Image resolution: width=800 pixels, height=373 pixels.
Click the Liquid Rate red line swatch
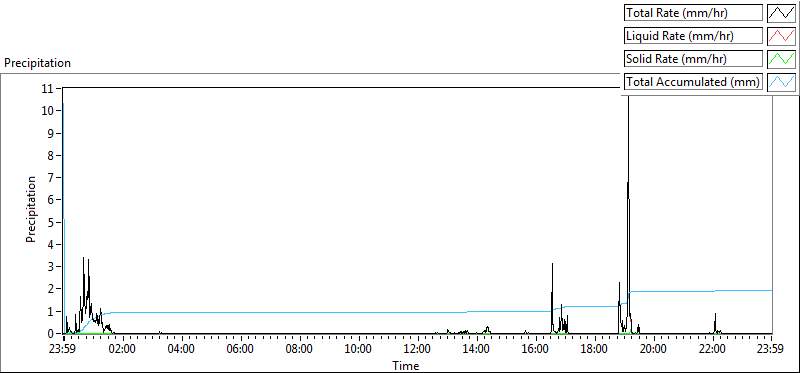click(x=782, y=36)
